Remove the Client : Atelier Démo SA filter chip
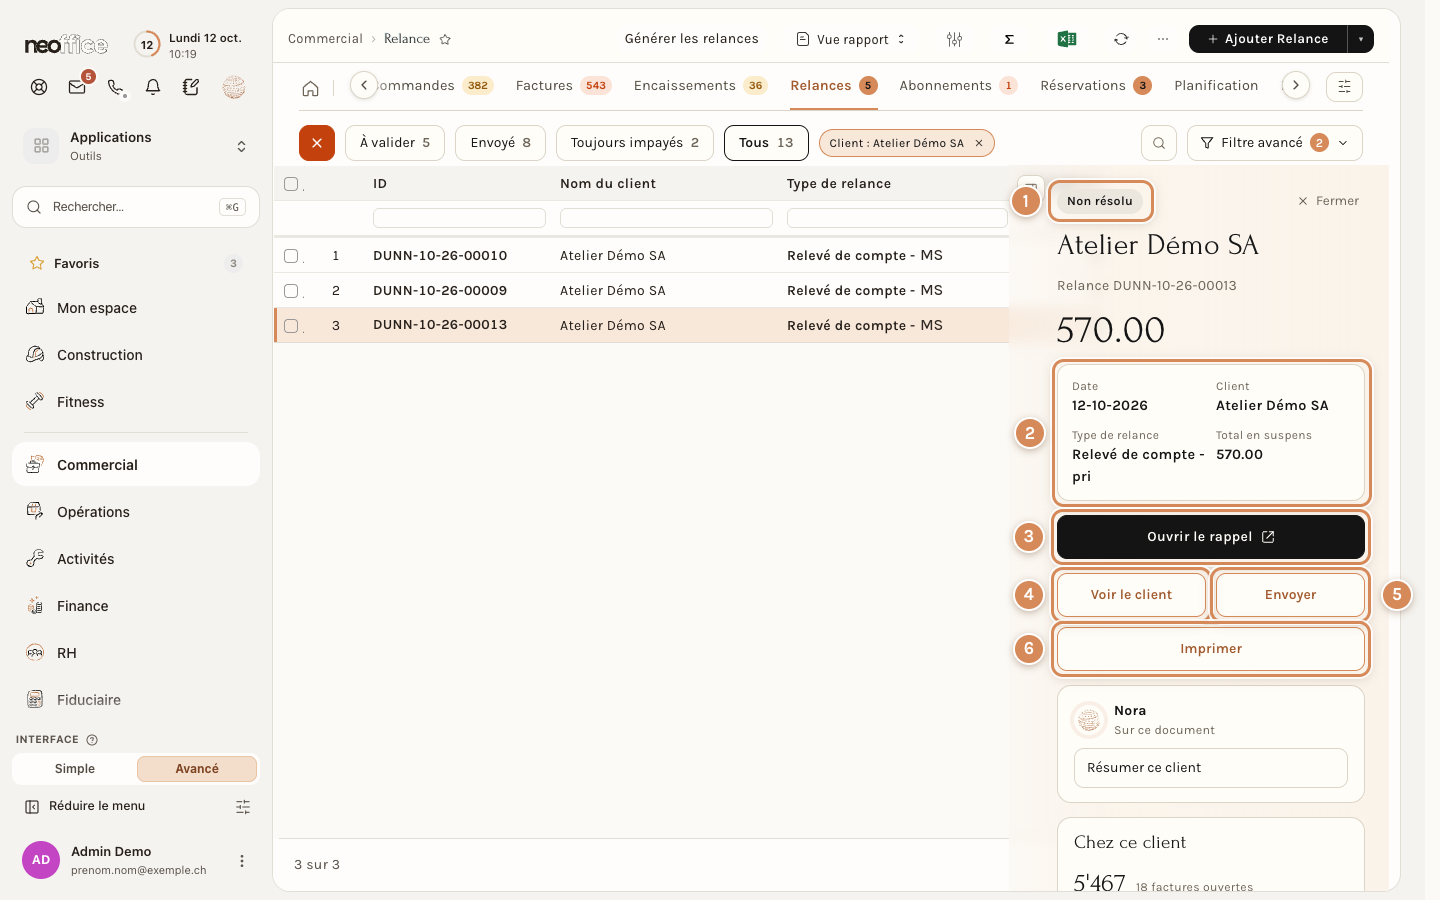 (979, 143)
